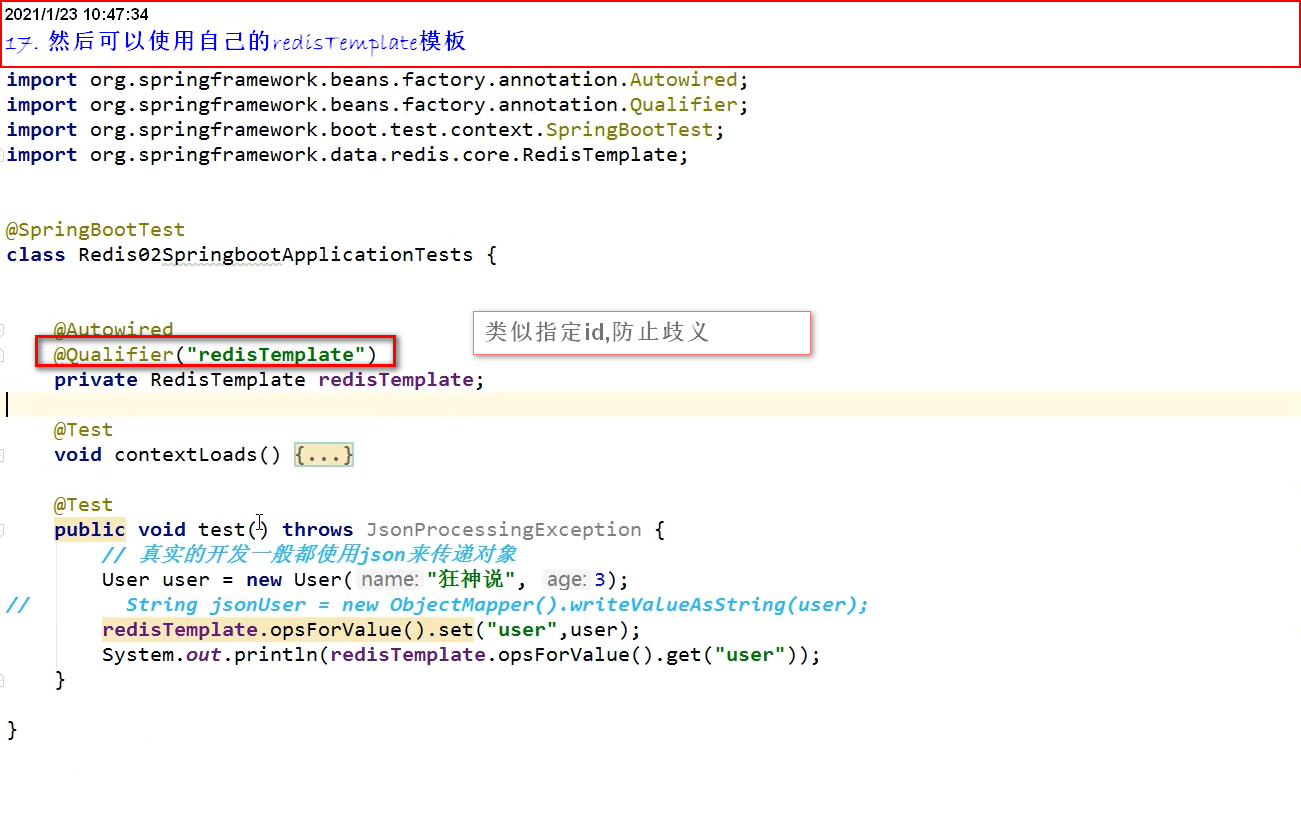Click the System.out.println statement
The width and height of the screenshot is (1301, 840).
click(x=461, y=655)
